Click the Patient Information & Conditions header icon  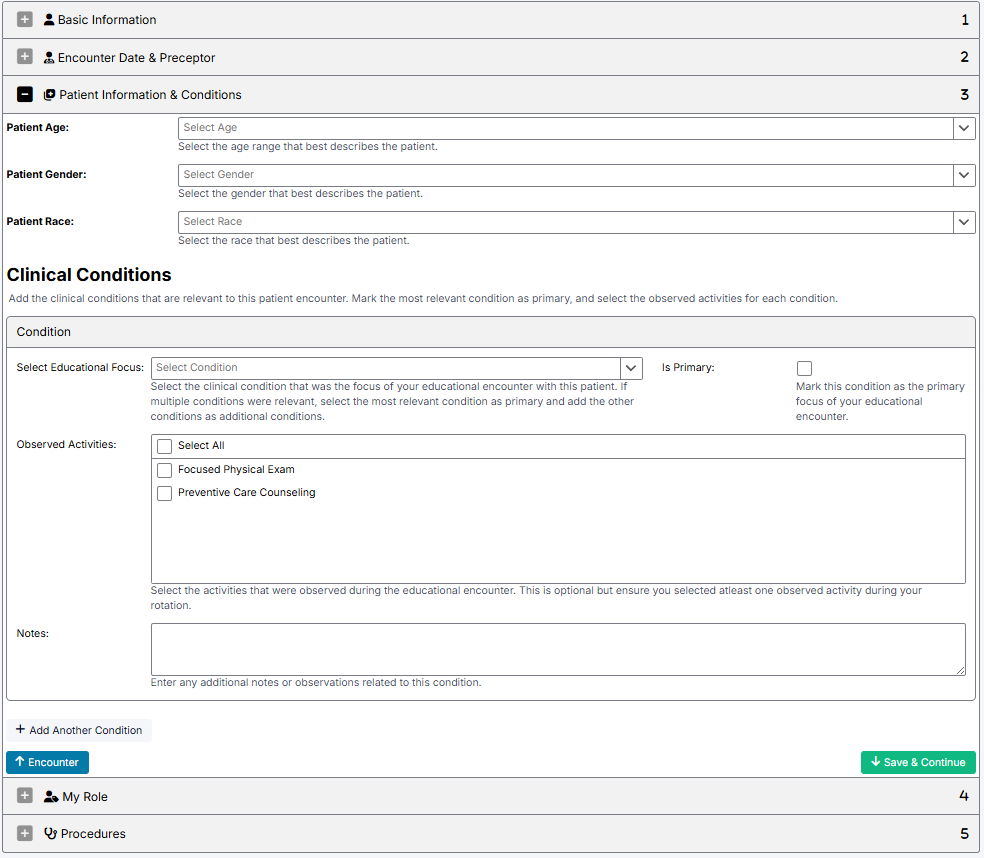(50, 95)
